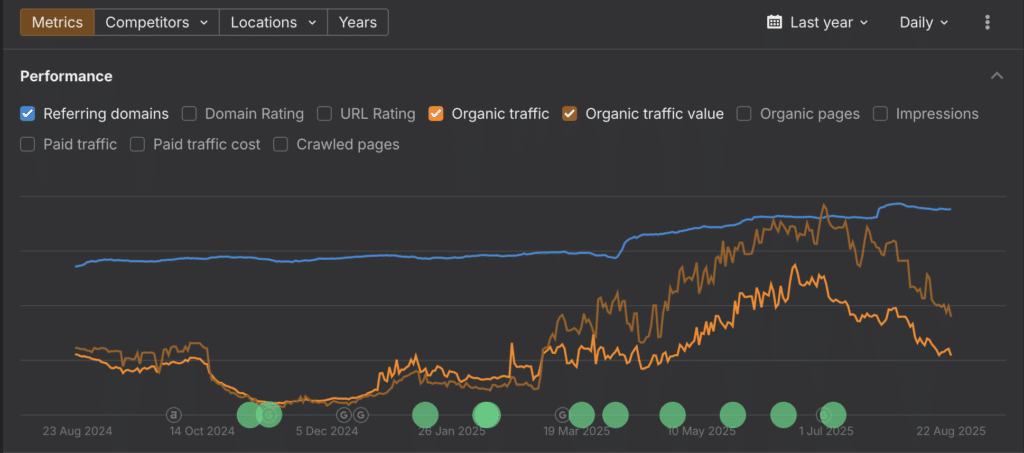Tick the Crawled pages checkbox
The image size is (1024, 453).
coord(281,144)
